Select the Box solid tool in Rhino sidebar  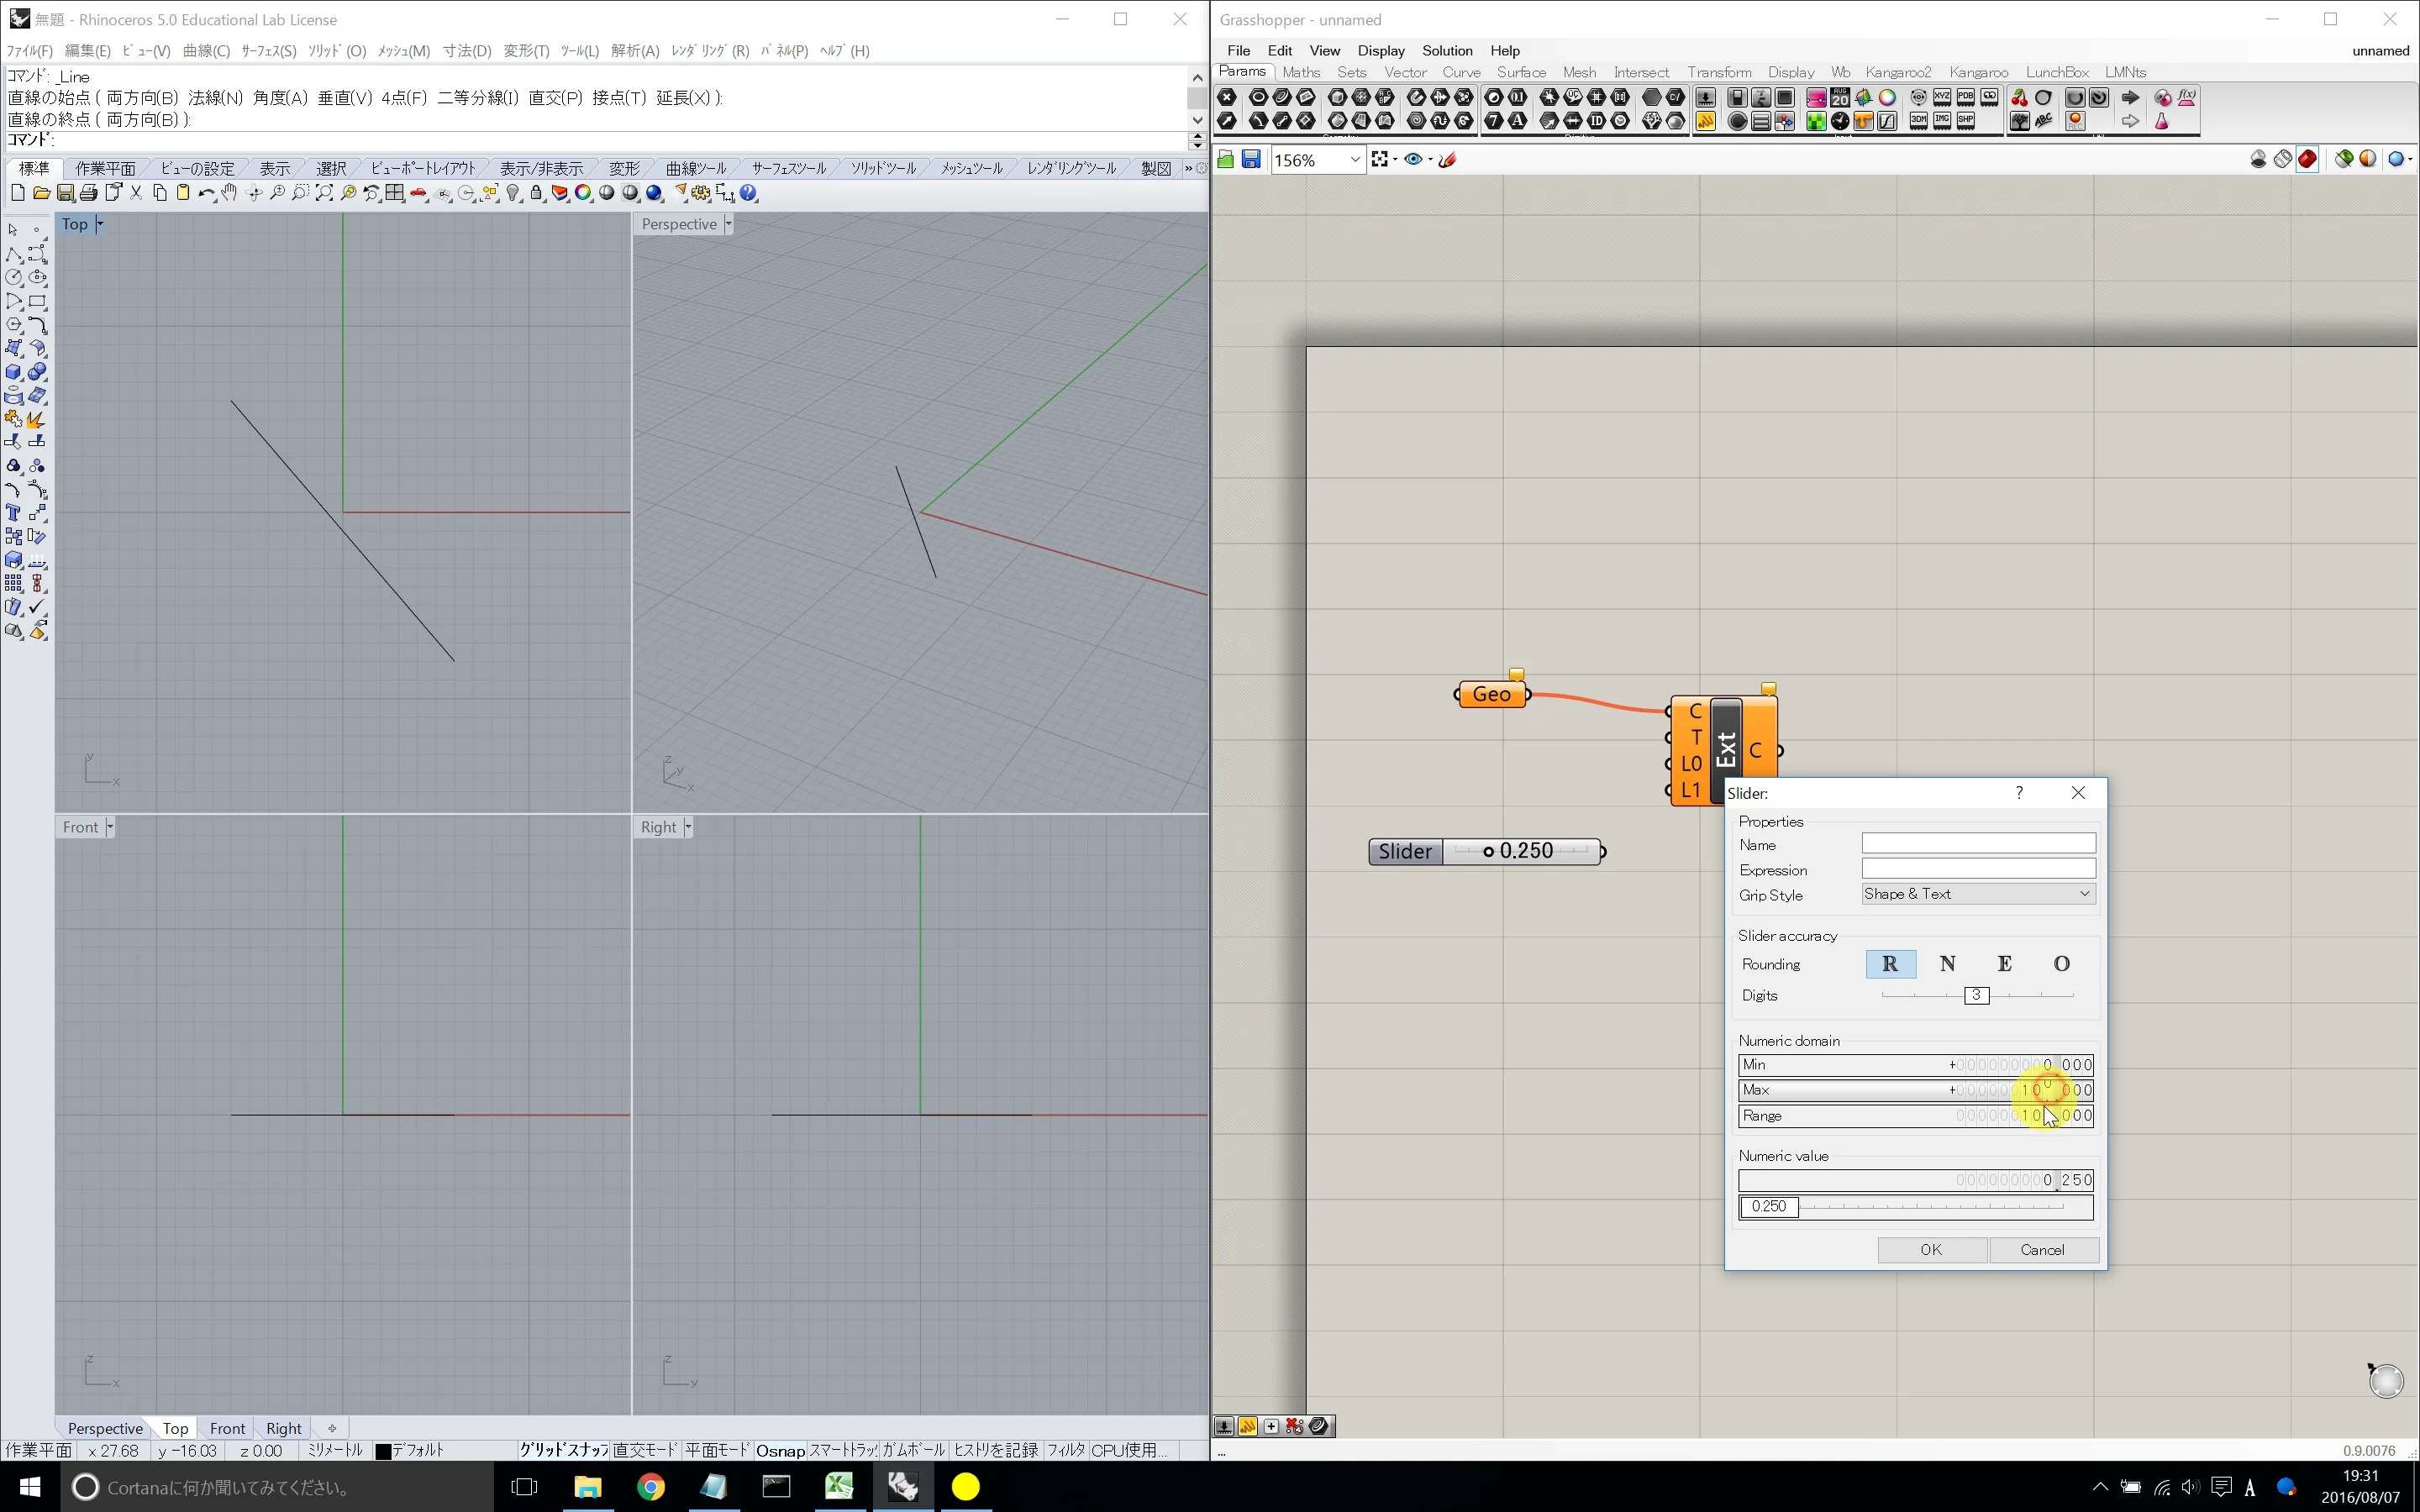click(14, 372)
